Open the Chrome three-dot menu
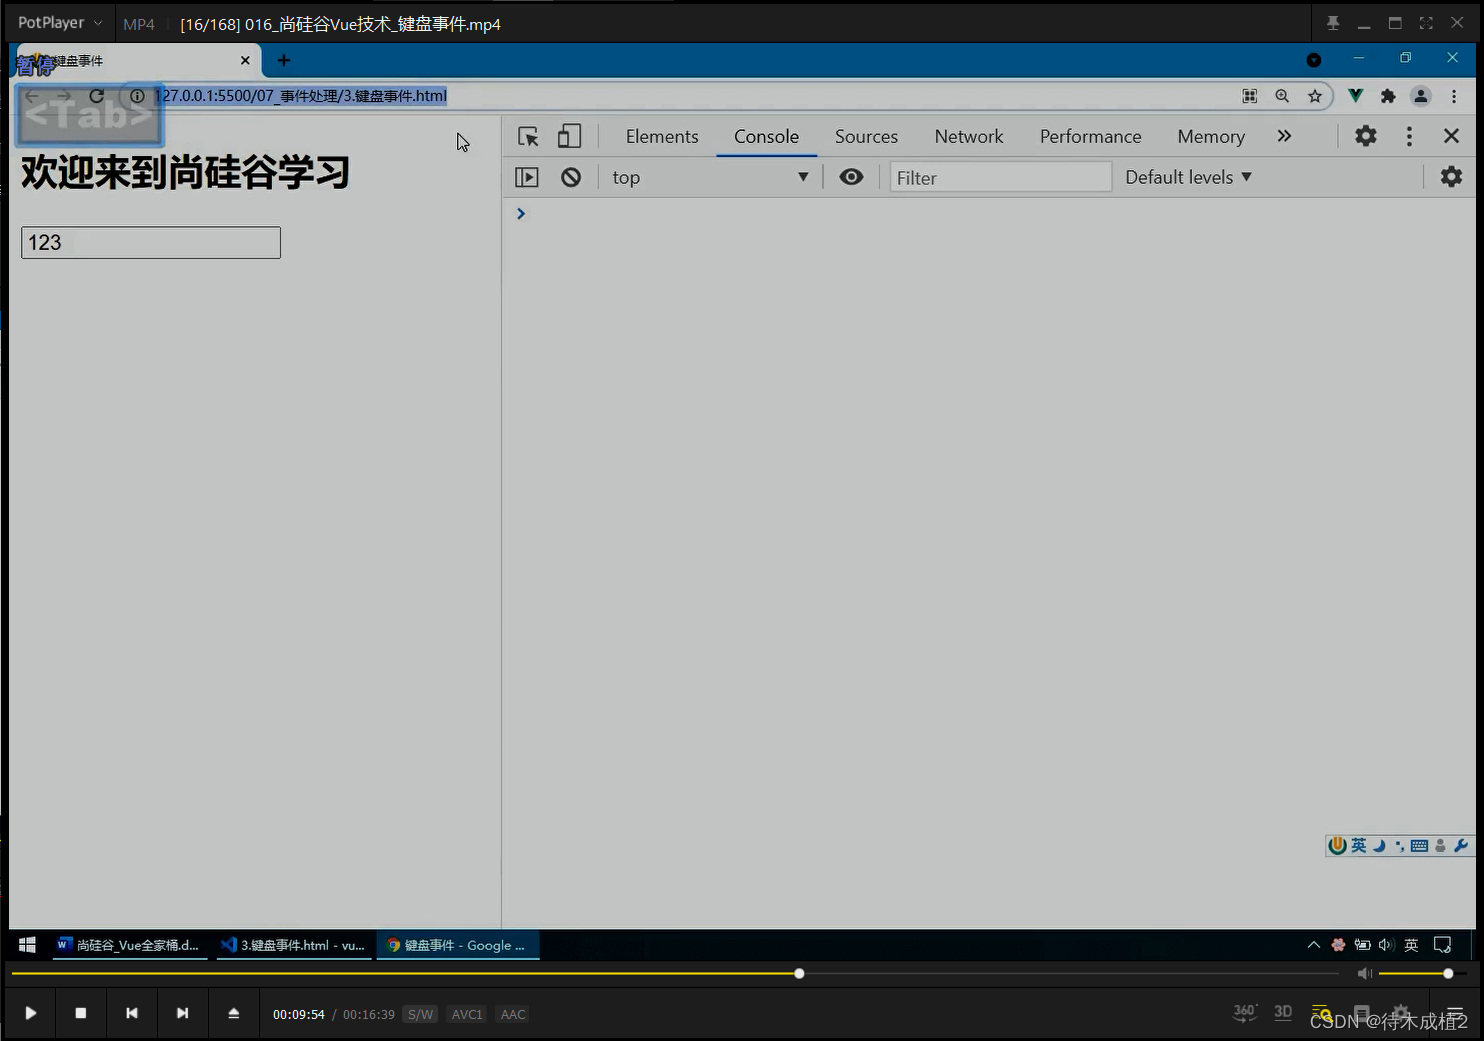Image resolution: width=1484 pixels, height=1041 pixels. pos(1454,96)
